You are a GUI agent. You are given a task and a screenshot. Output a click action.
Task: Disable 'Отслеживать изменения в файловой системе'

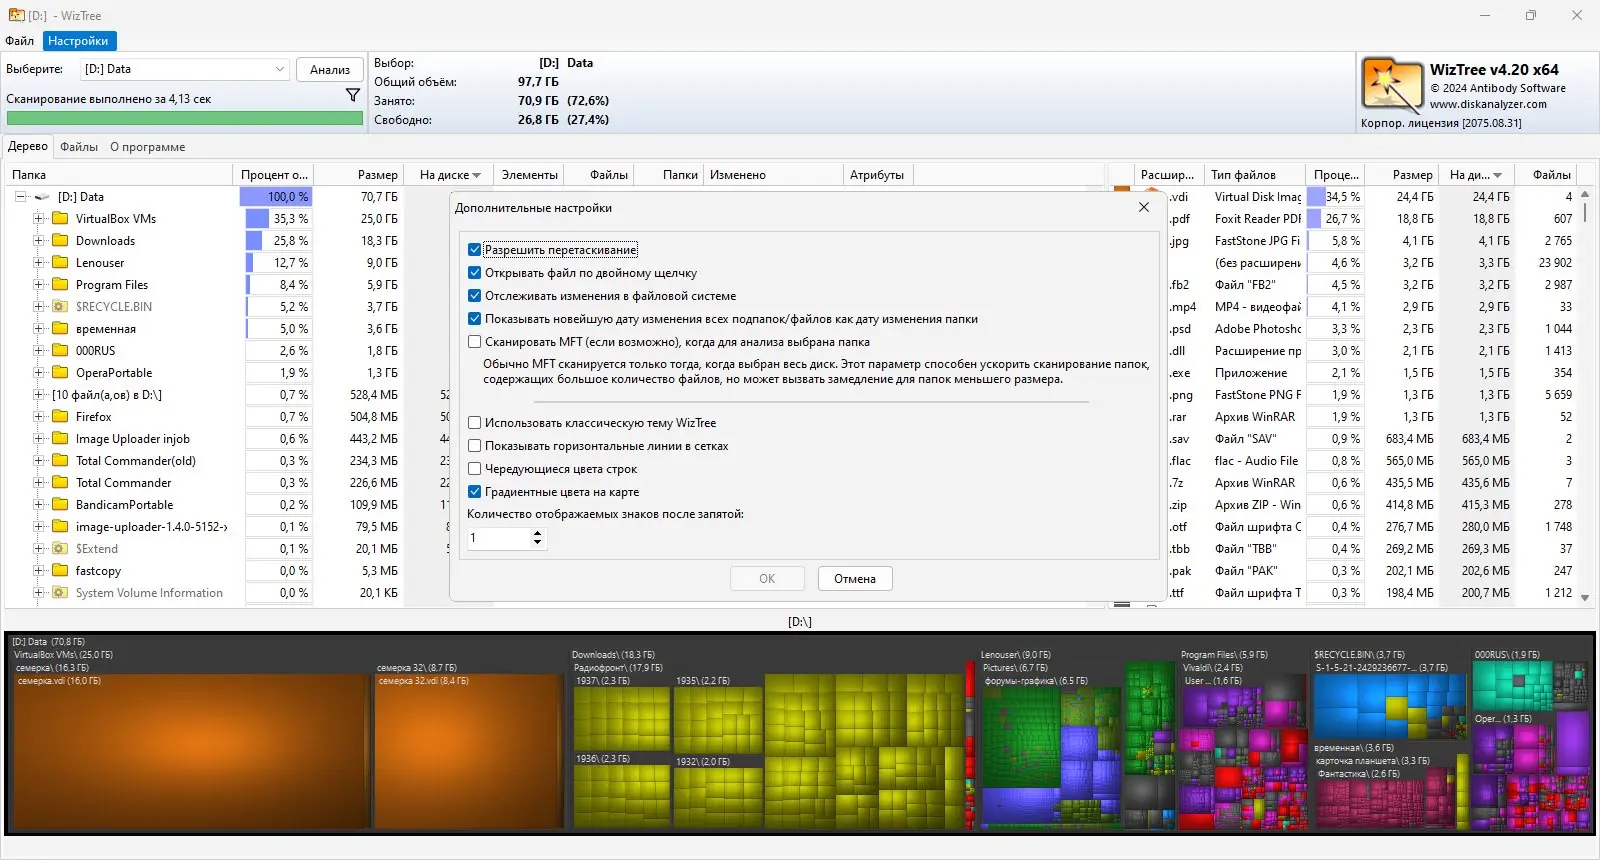pos(475,296)
